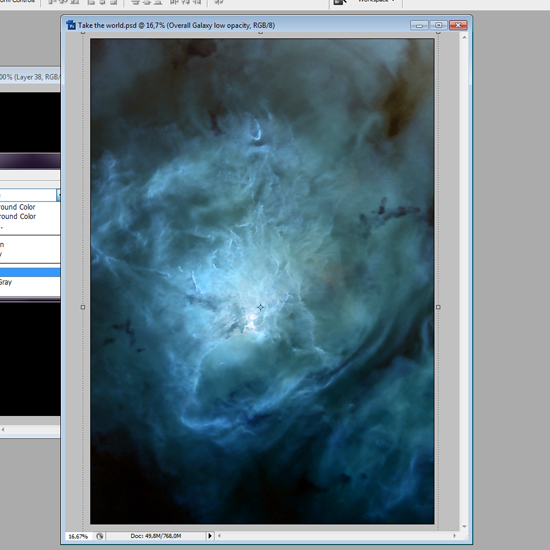550x550 pixels.
Task: Choose the second 'round Color' list option
Action: 17,216
